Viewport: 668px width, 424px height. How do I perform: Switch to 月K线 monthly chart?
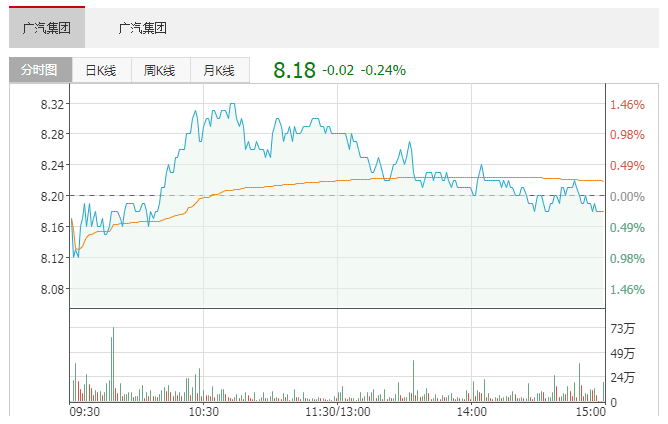(x=219, y=70)
